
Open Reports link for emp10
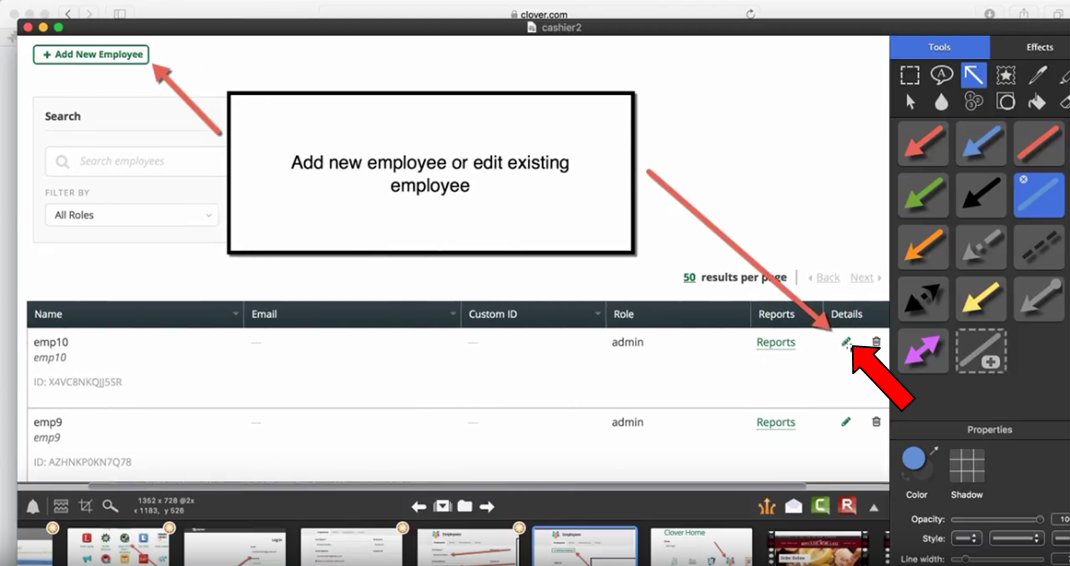pos(776,342)
